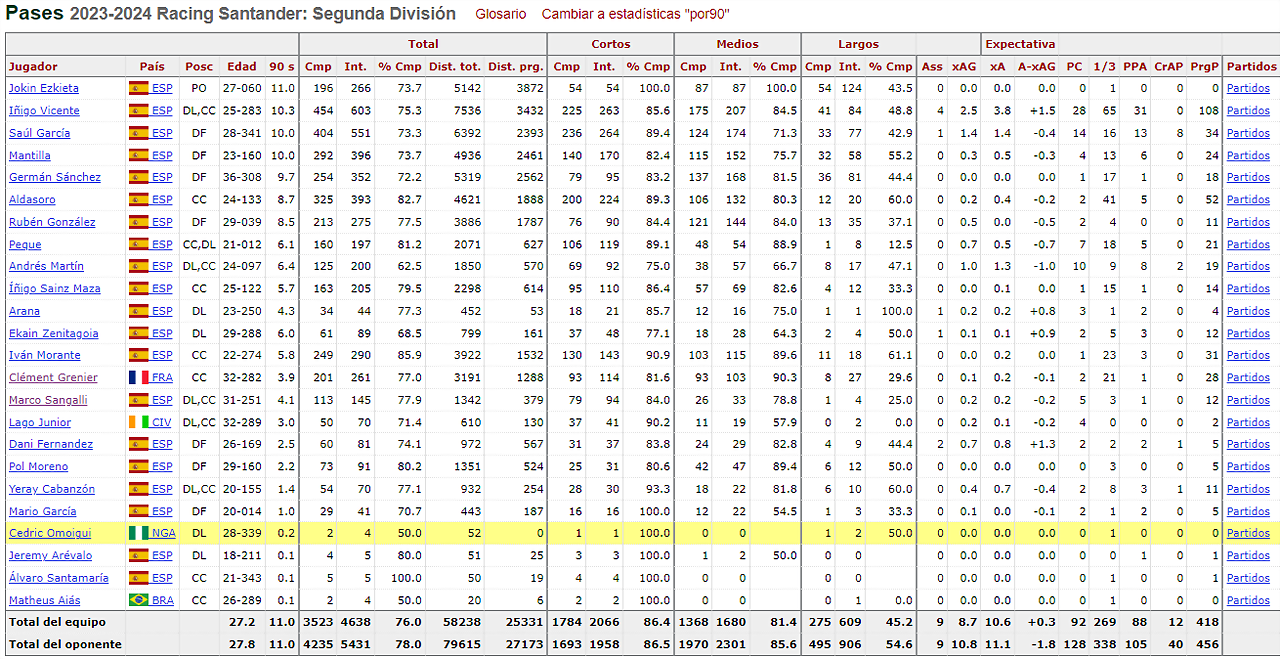The image size is (1280, 659).
Task: Open ESP country link for Mantilla
Action: point(162,155)
